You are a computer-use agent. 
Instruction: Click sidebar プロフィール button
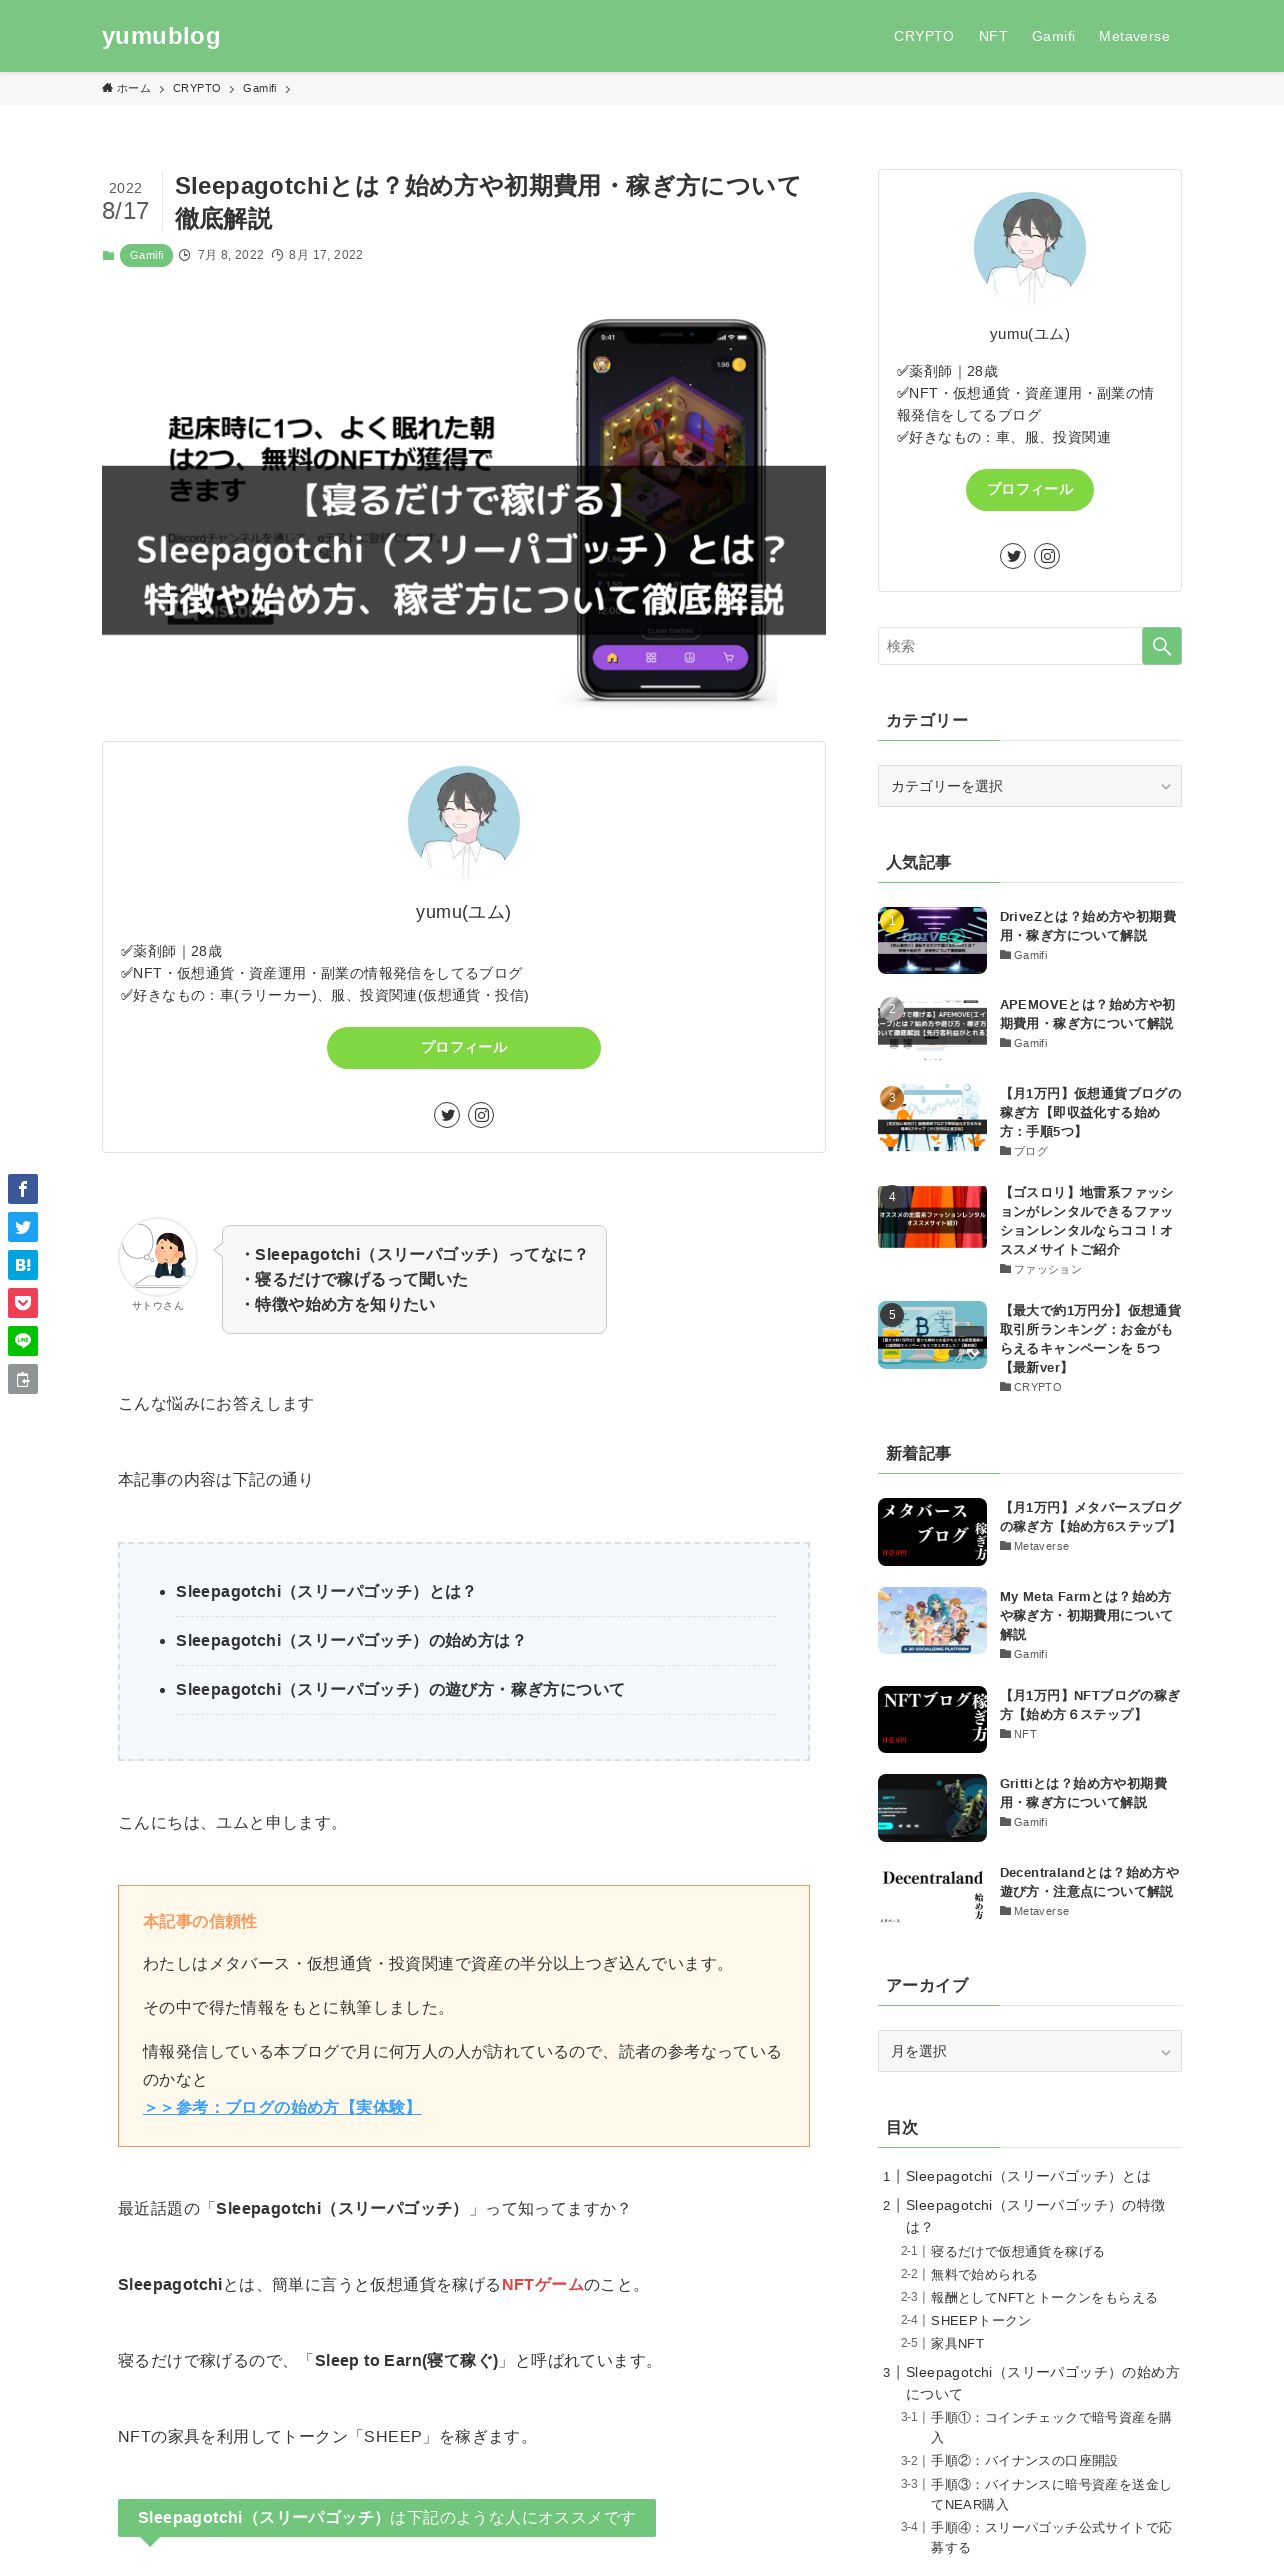click(x=1030, y=490)
